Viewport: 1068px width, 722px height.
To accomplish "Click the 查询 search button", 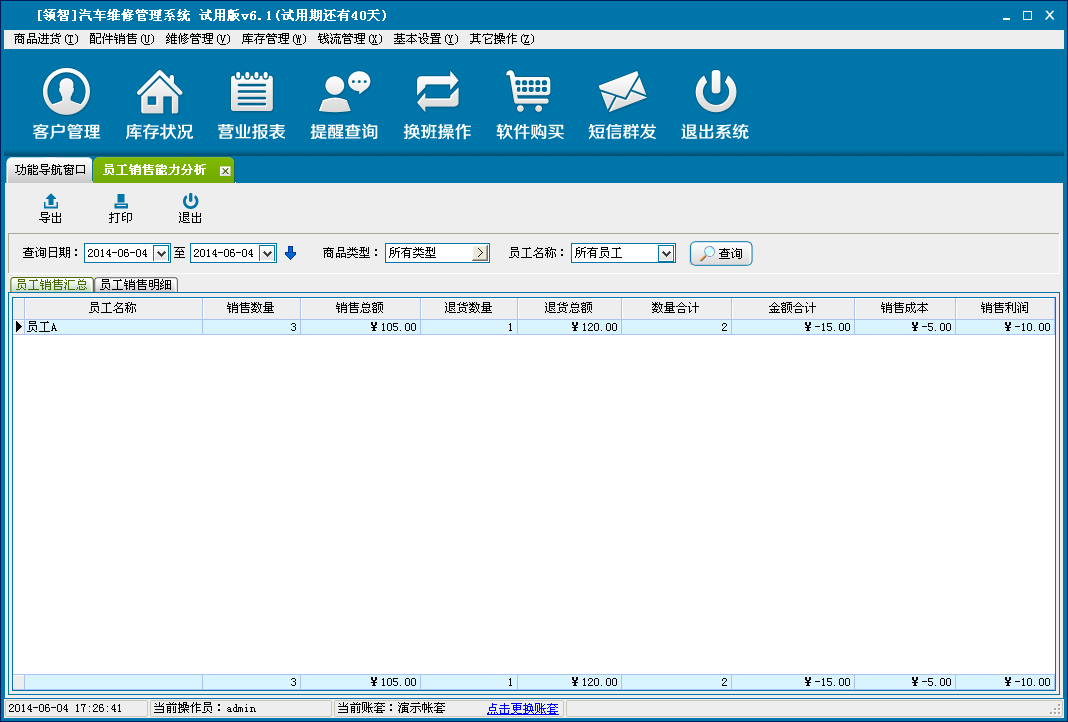I will coord(721,254).
